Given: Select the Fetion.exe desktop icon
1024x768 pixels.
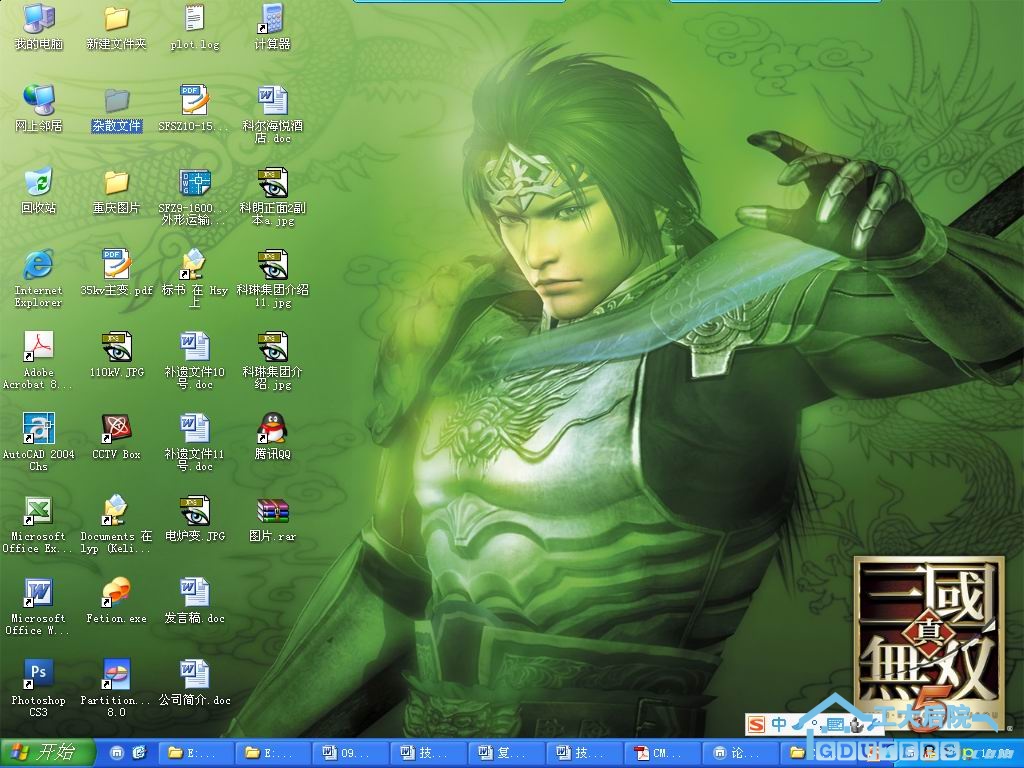Looking at the screenshot, I should (x=117, y=593).
